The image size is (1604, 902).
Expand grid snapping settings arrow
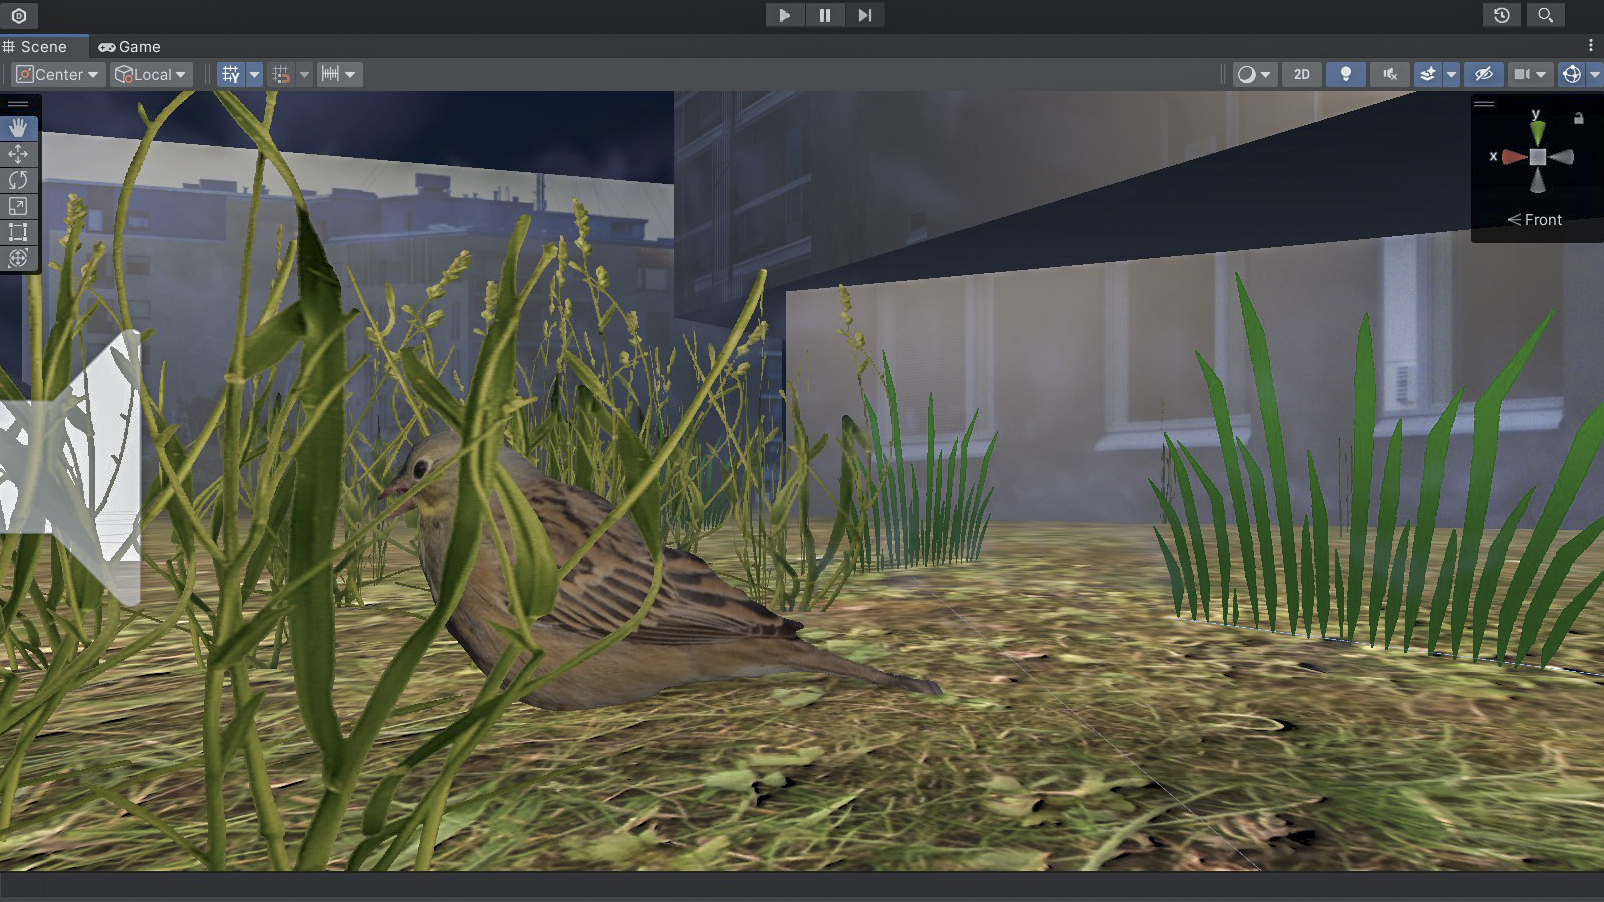304,74
